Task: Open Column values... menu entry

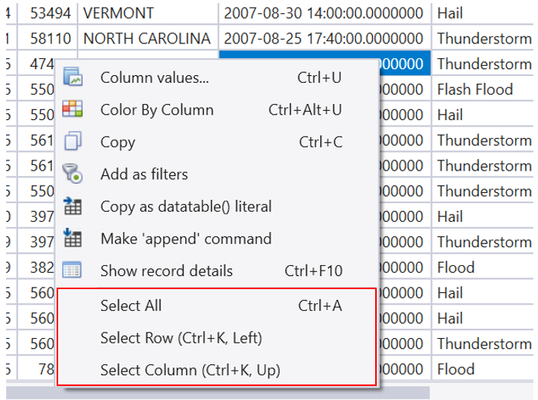Action: tap(217, 78)
